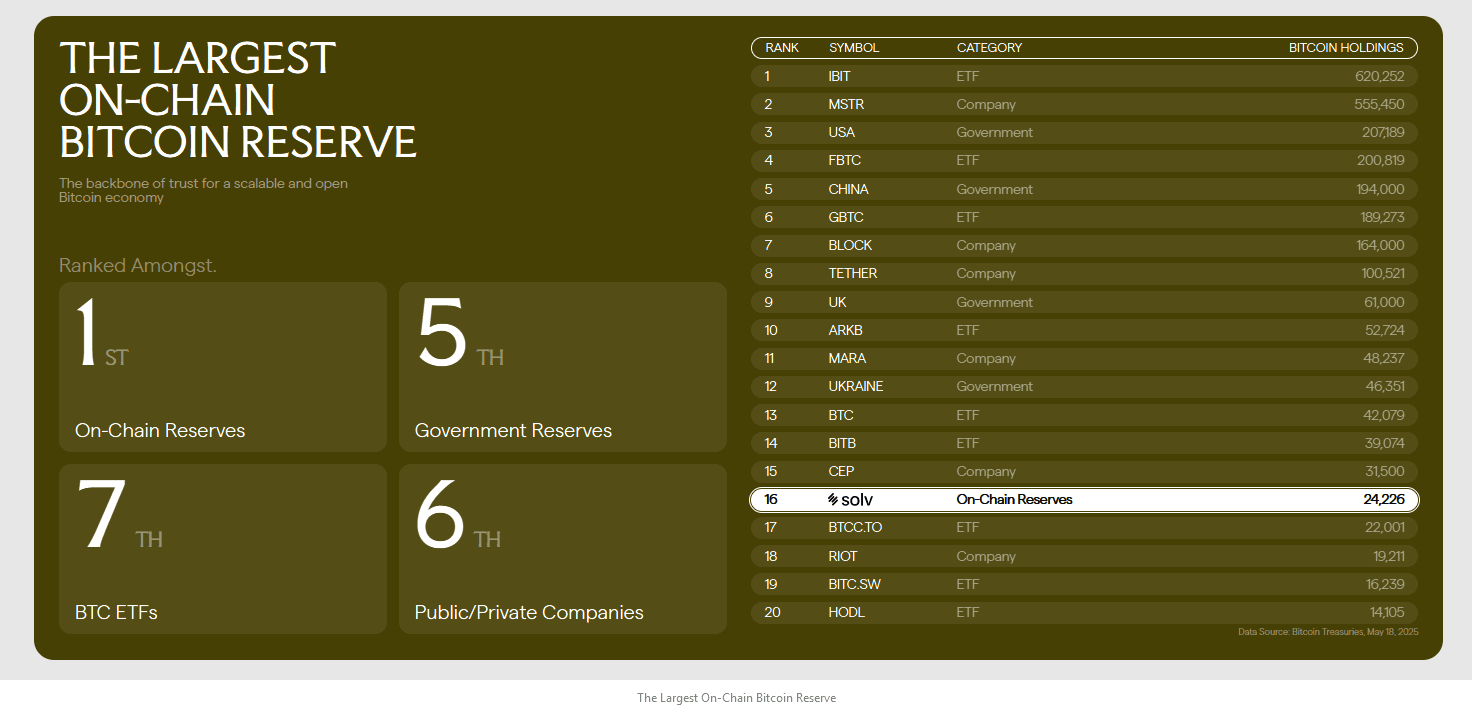Screen dimensions: 1472x715
Task: Click the Ranked Amongst label
Action: pyautogui.click(x=138, y=265)
